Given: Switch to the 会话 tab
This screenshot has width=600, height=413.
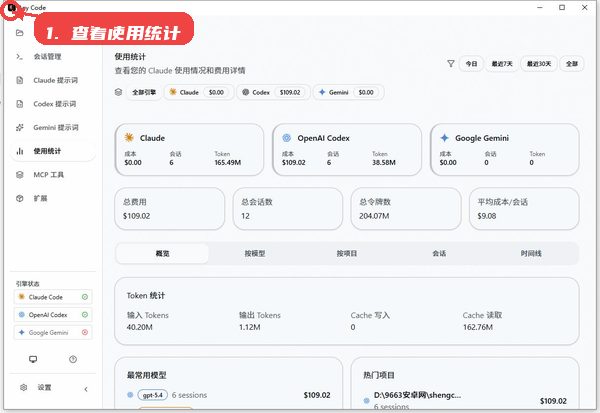Looking at the screenshot, I should point(439,253).
